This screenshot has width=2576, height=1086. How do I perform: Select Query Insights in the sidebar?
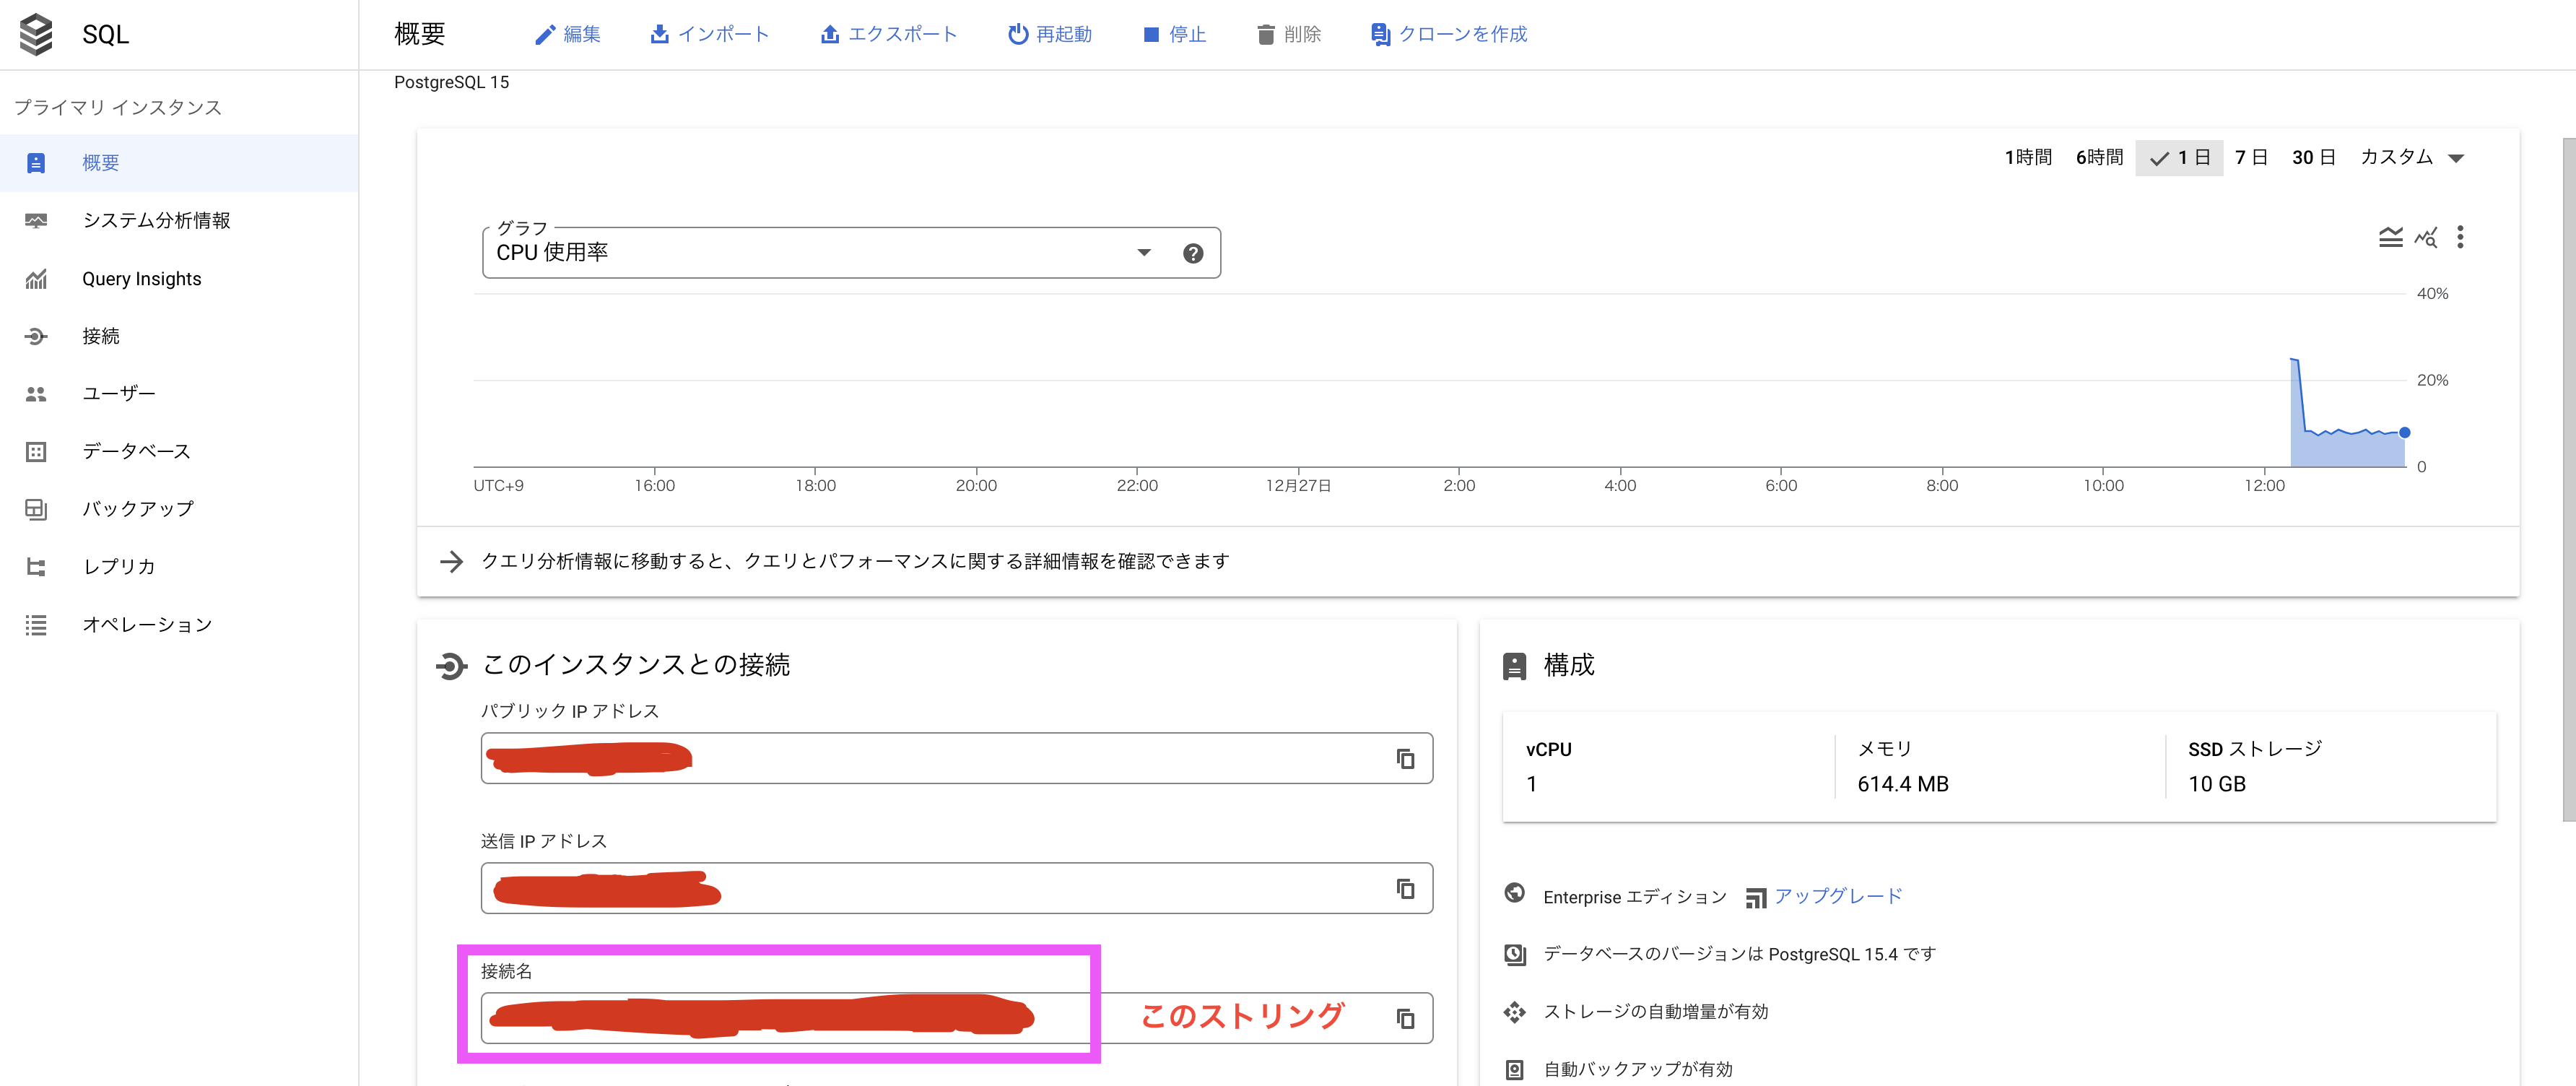point(141,278)
